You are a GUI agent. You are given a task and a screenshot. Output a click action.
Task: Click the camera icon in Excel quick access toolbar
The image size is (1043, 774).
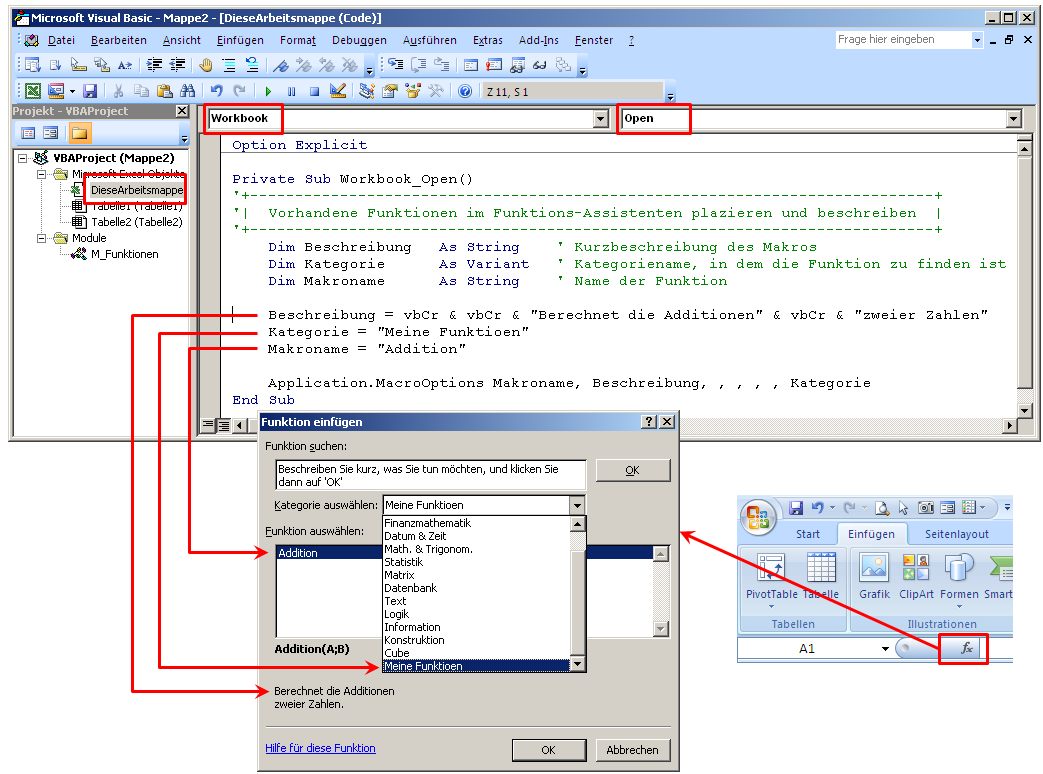(925, 508)
